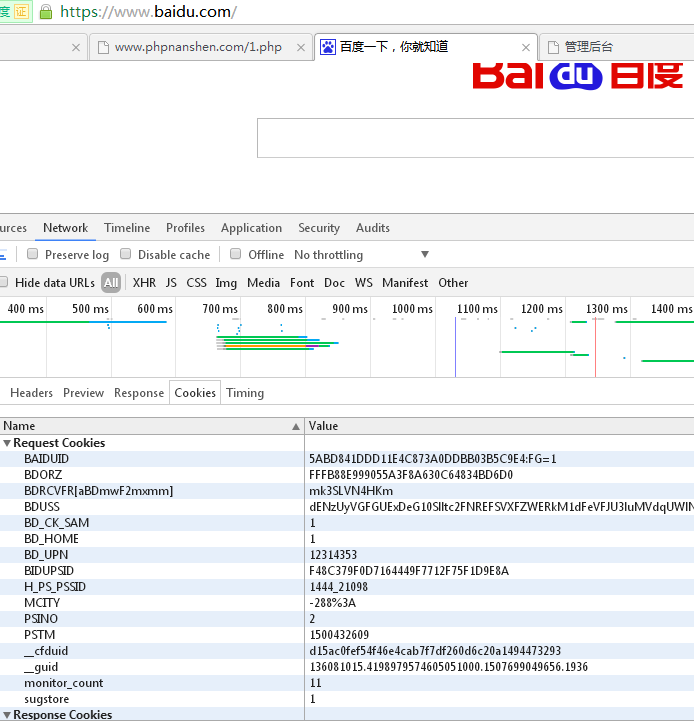This screenshot has width=694, height=721.
Task: Select the monitor_count cookie row
Action: coord(347,683)
